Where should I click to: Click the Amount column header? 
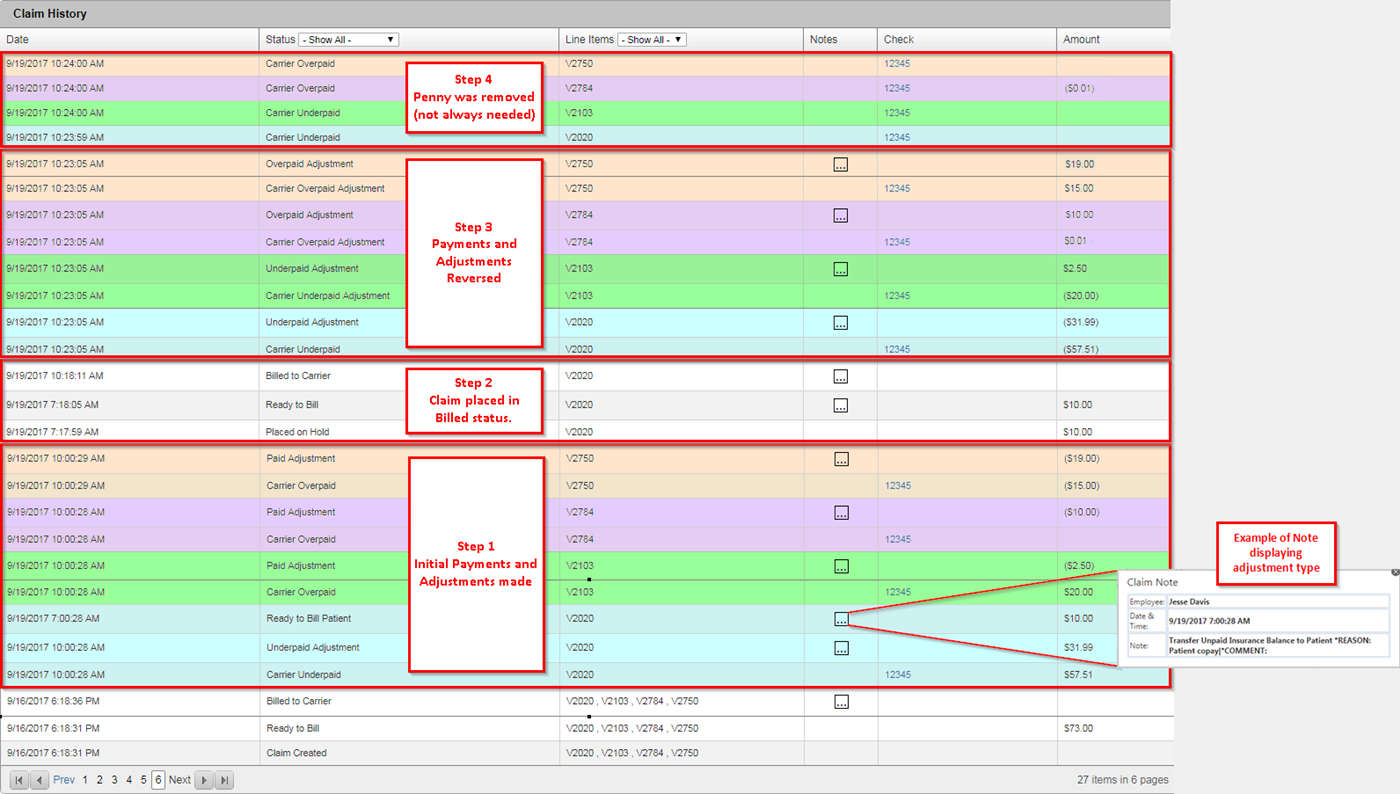[x=1081, y=40]
